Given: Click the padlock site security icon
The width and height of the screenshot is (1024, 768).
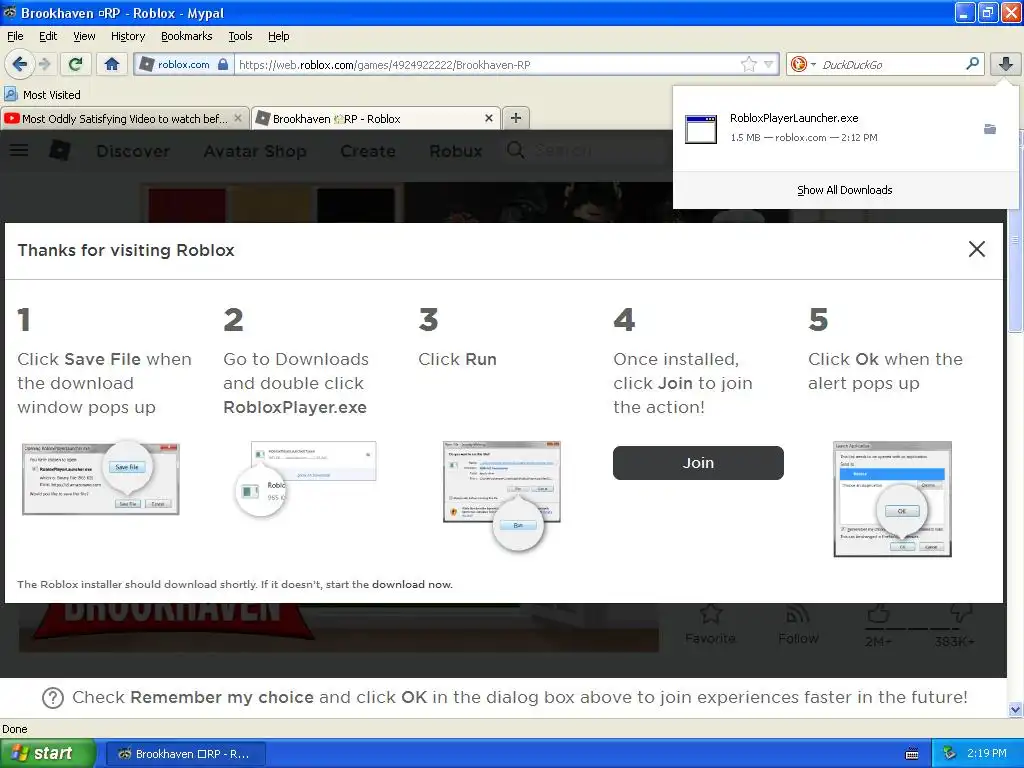Looking at the screenshot, I should click(223, 64).
